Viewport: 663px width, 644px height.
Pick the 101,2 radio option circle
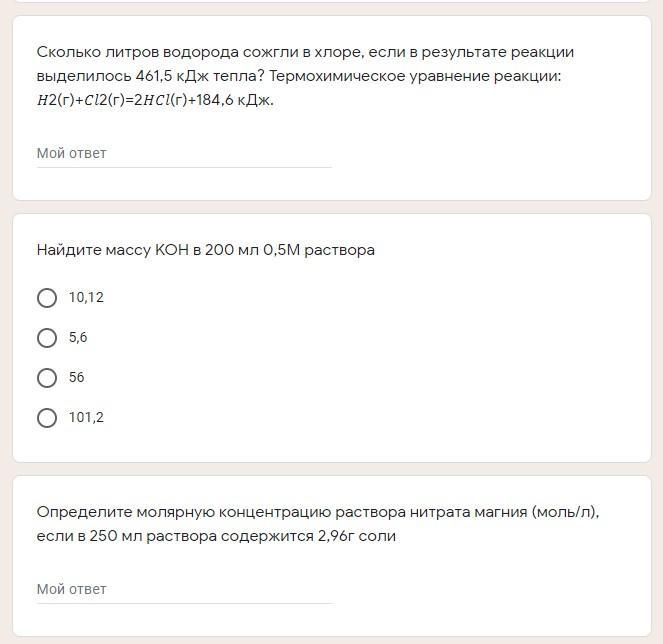[x=47, y=418]
